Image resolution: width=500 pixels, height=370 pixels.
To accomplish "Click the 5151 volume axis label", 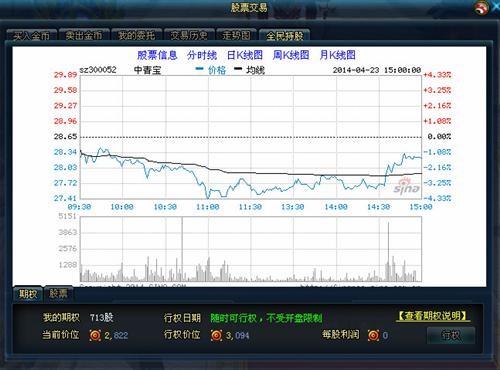I will (68, 216).
